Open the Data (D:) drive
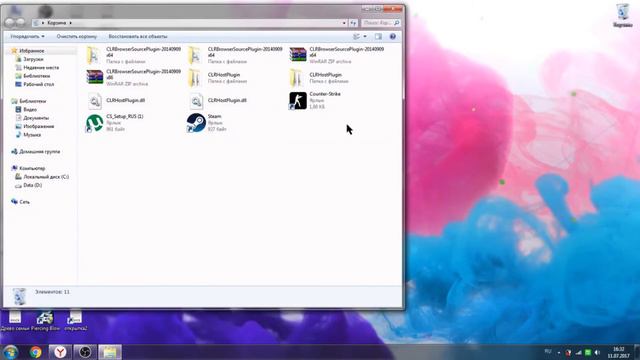The width and height of the screenshot is (640, 360). (x=32, y=185)
